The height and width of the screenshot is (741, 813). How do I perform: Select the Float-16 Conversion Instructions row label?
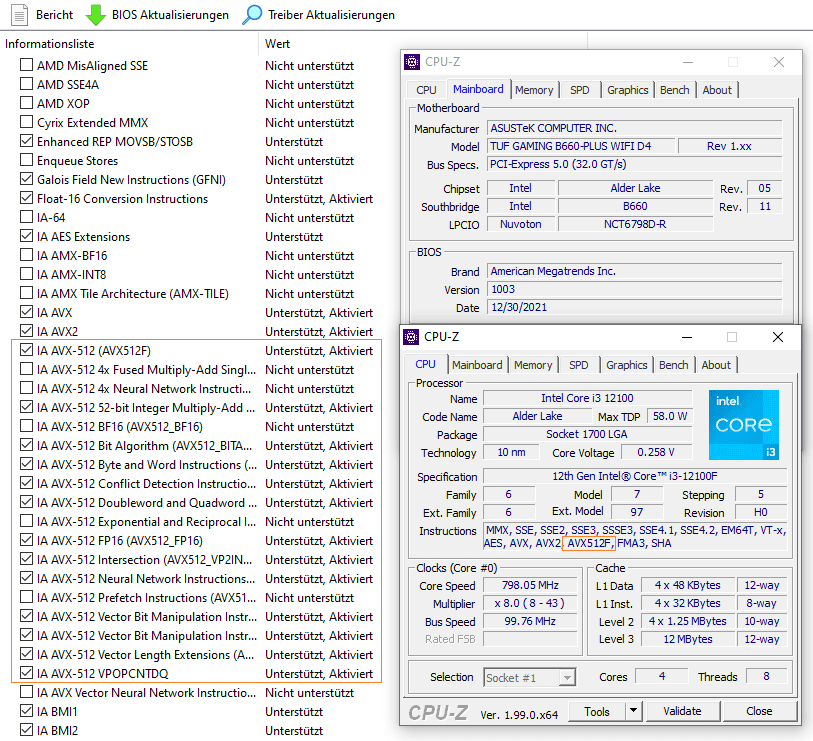[122, 199]
